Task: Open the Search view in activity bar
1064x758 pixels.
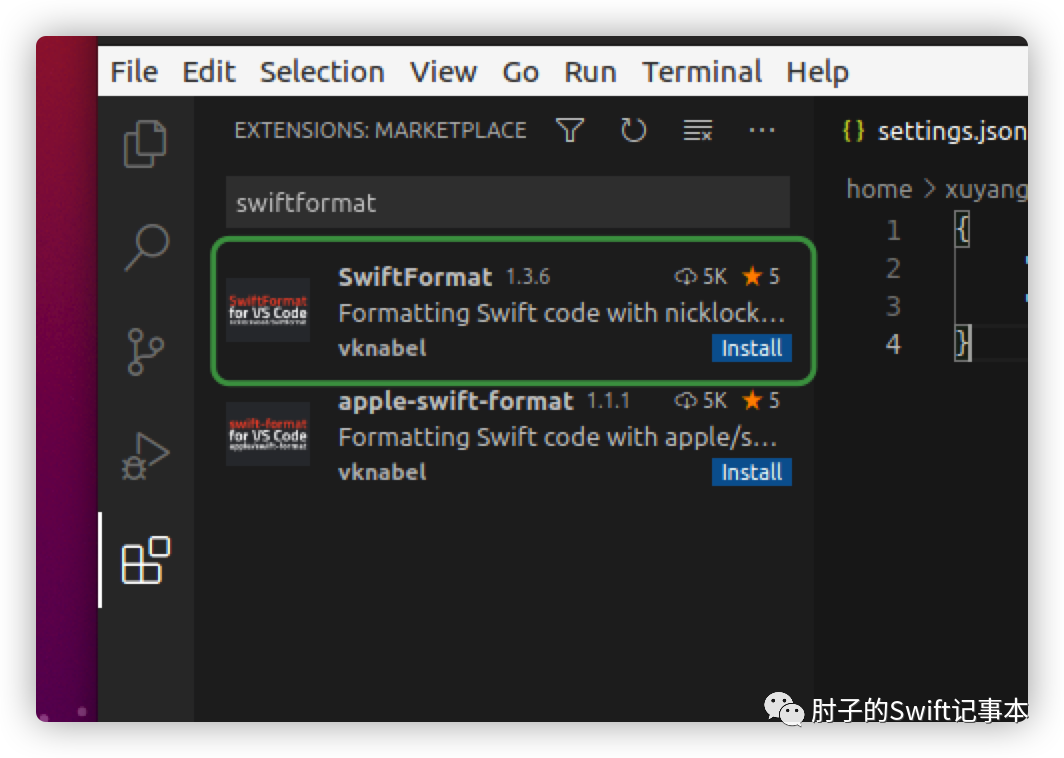Action: click(146, 246)
